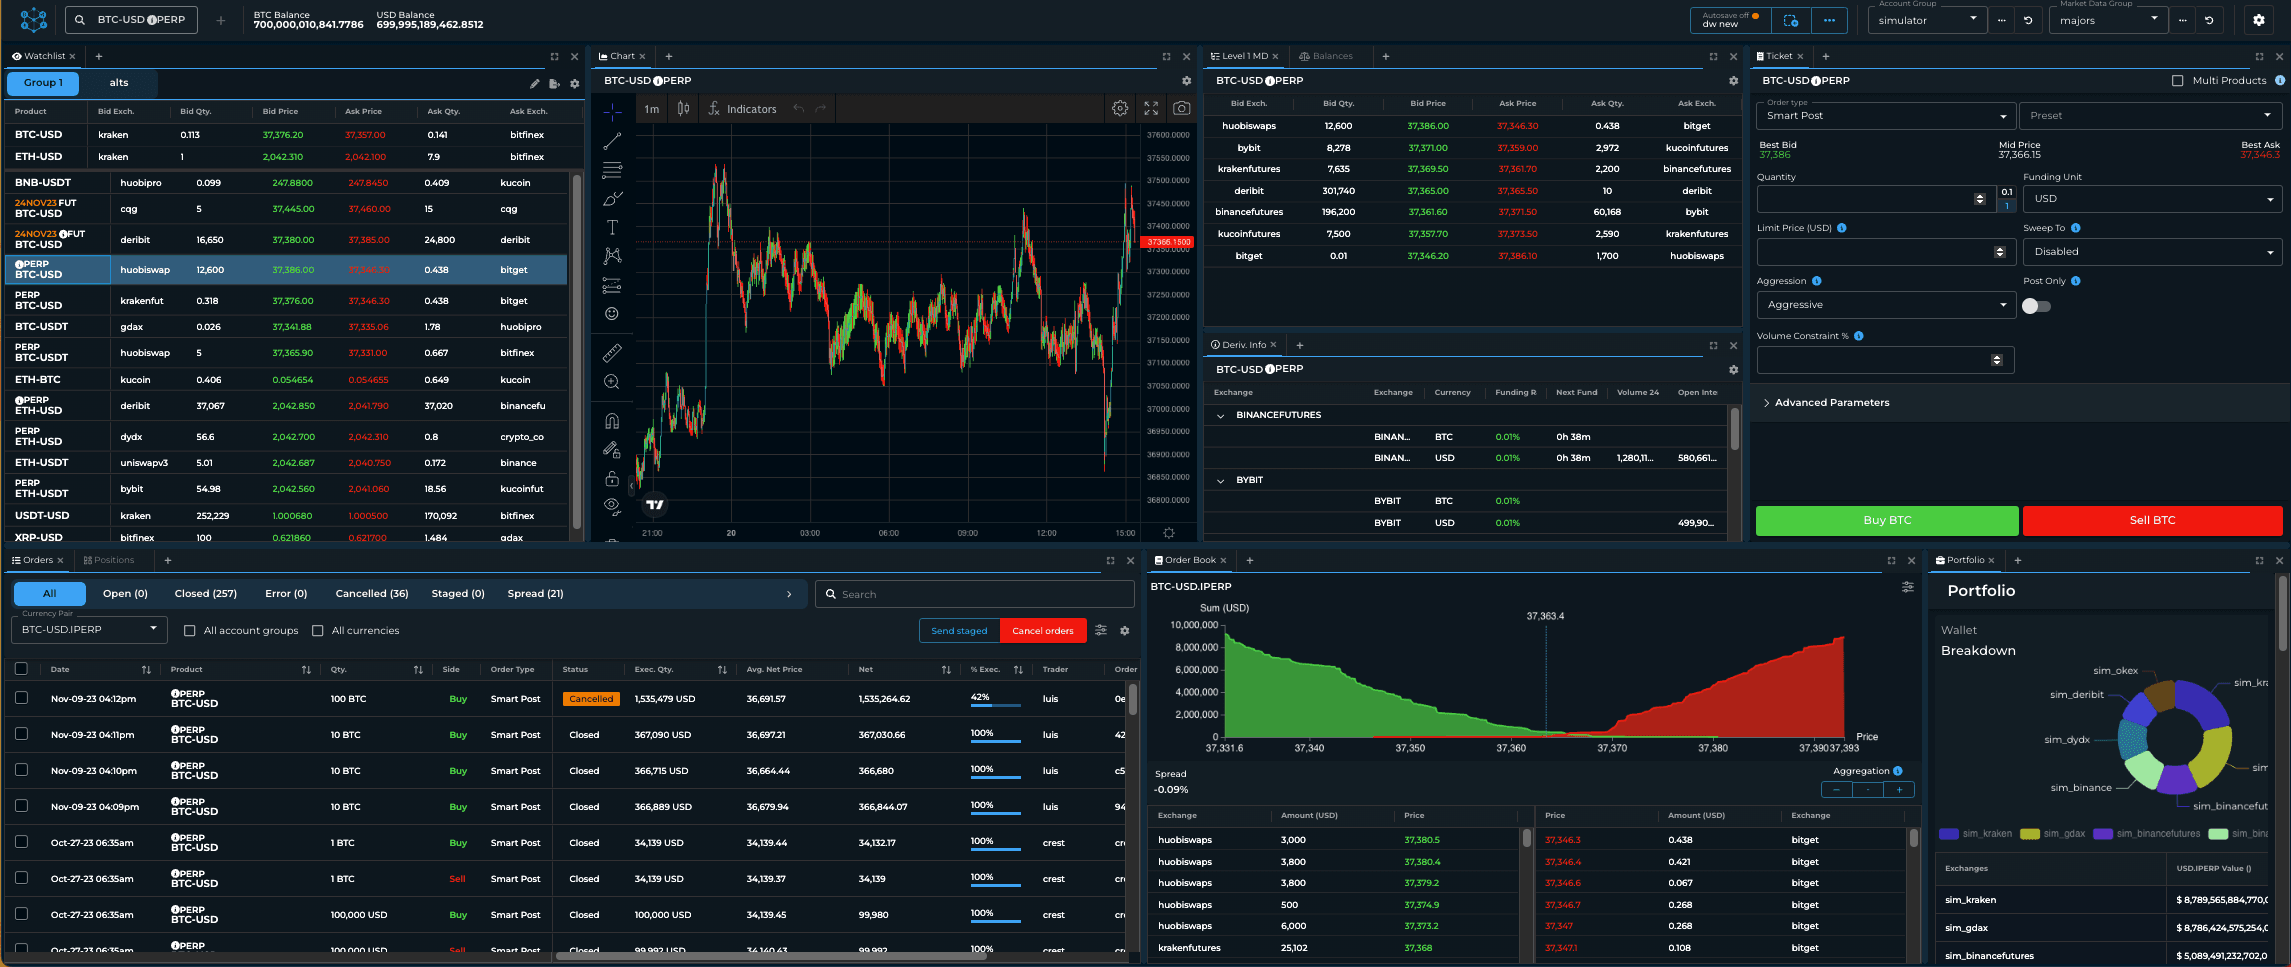Enable the Post Only toggle in the ticket
Viewport: 2291px width, 967px height.
(x=2037, y=306)
